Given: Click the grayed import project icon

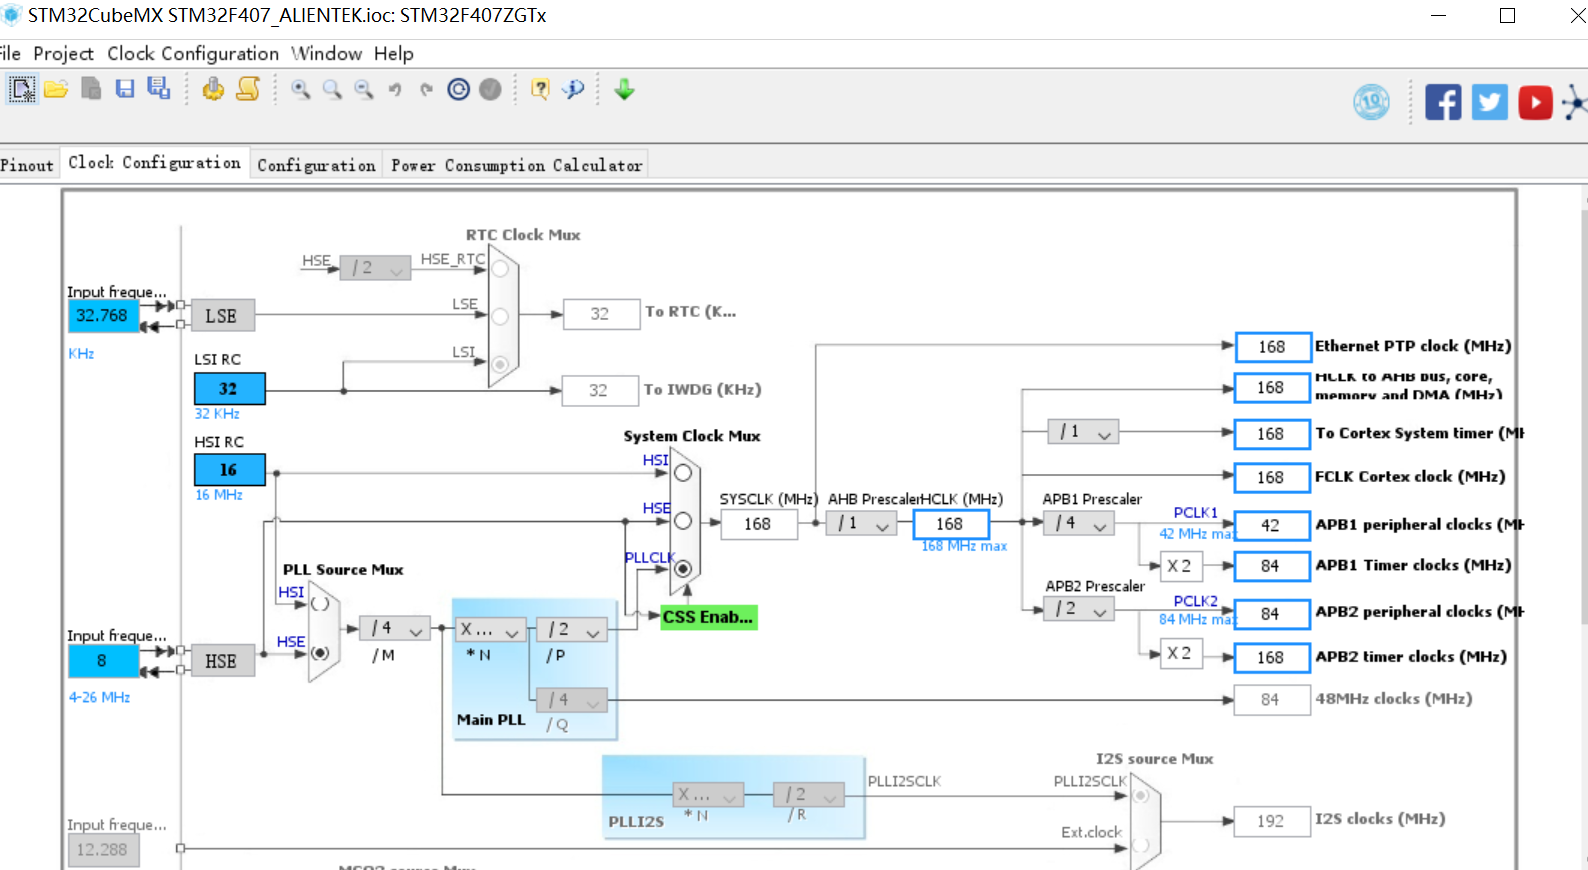Looking at the screenshot, I should [x=91, y=89].
